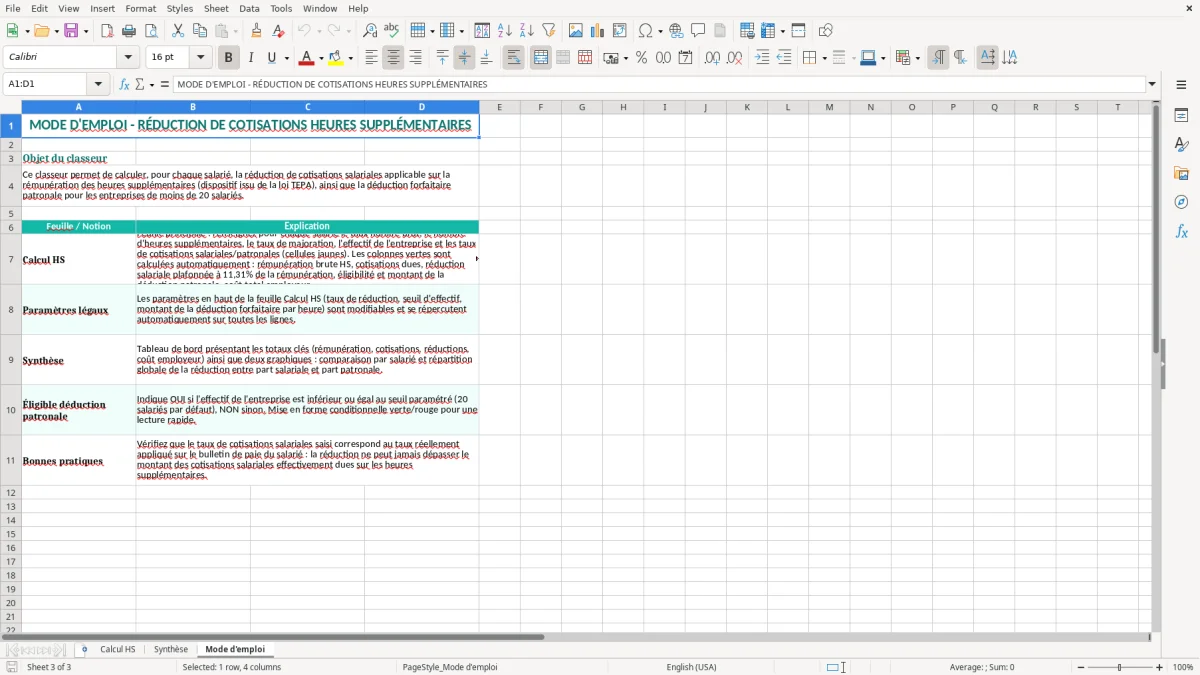Expand the Name Box A1:D1 dropdown
This screenshot has height=675, width=1200.
(98, 85)
